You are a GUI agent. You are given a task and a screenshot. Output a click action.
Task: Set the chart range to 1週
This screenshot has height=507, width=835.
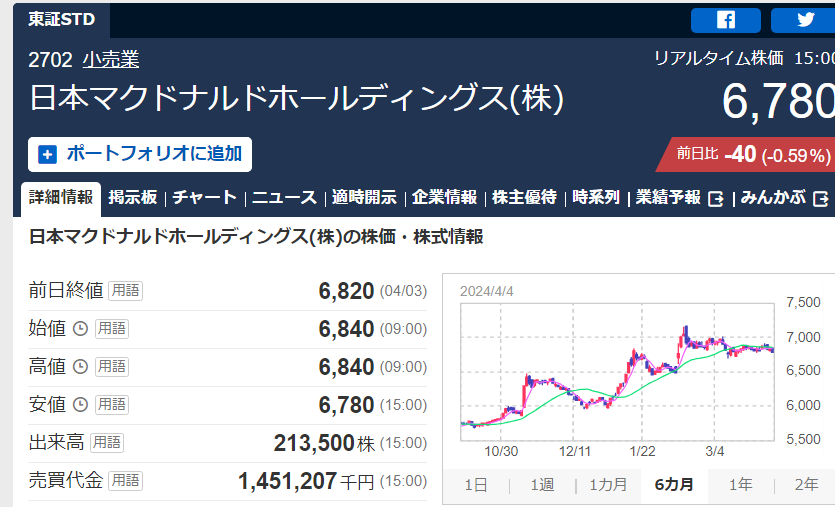(543, 485)
